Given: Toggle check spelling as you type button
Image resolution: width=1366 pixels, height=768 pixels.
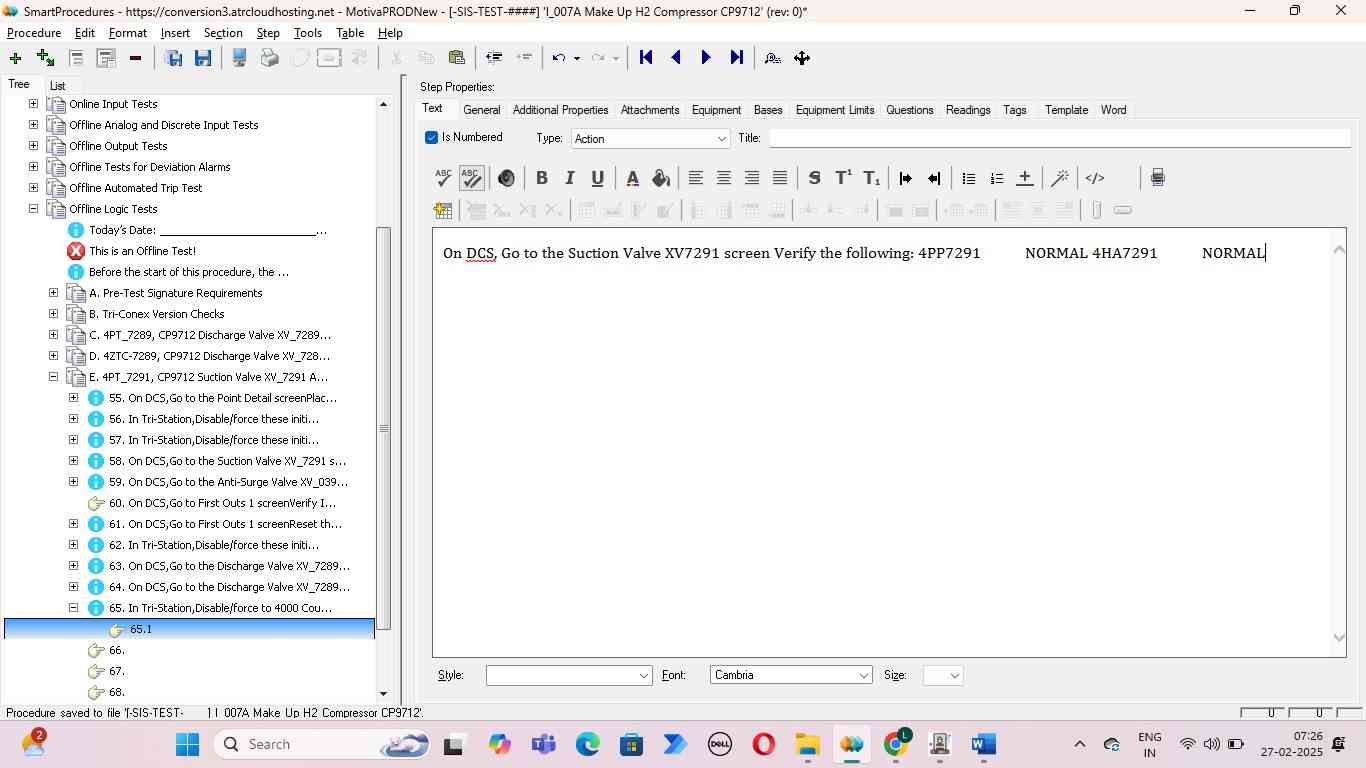Looking at the screenshot, I should [471, 178].
